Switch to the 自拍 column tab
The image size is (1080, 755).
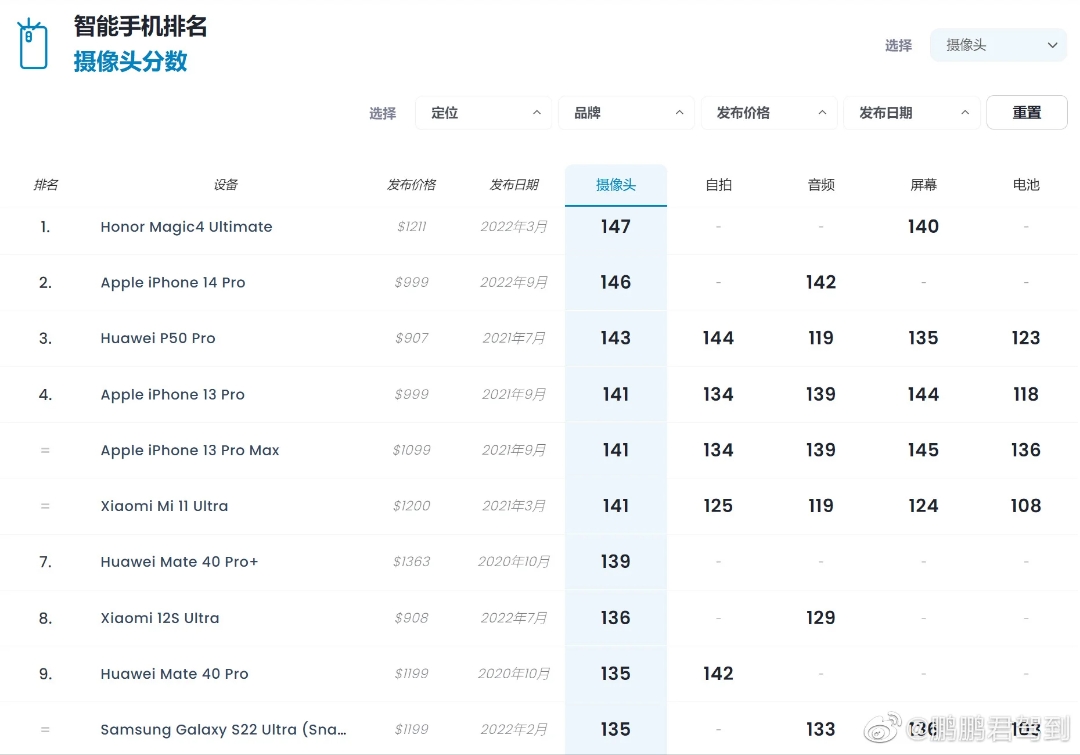pyautogui.click(x=718, y=185)
